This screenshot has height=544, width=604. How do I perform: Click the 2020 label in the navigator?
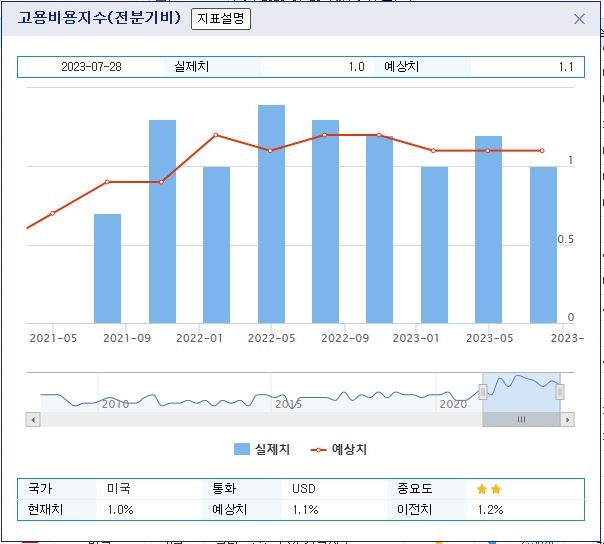[453, 404]
